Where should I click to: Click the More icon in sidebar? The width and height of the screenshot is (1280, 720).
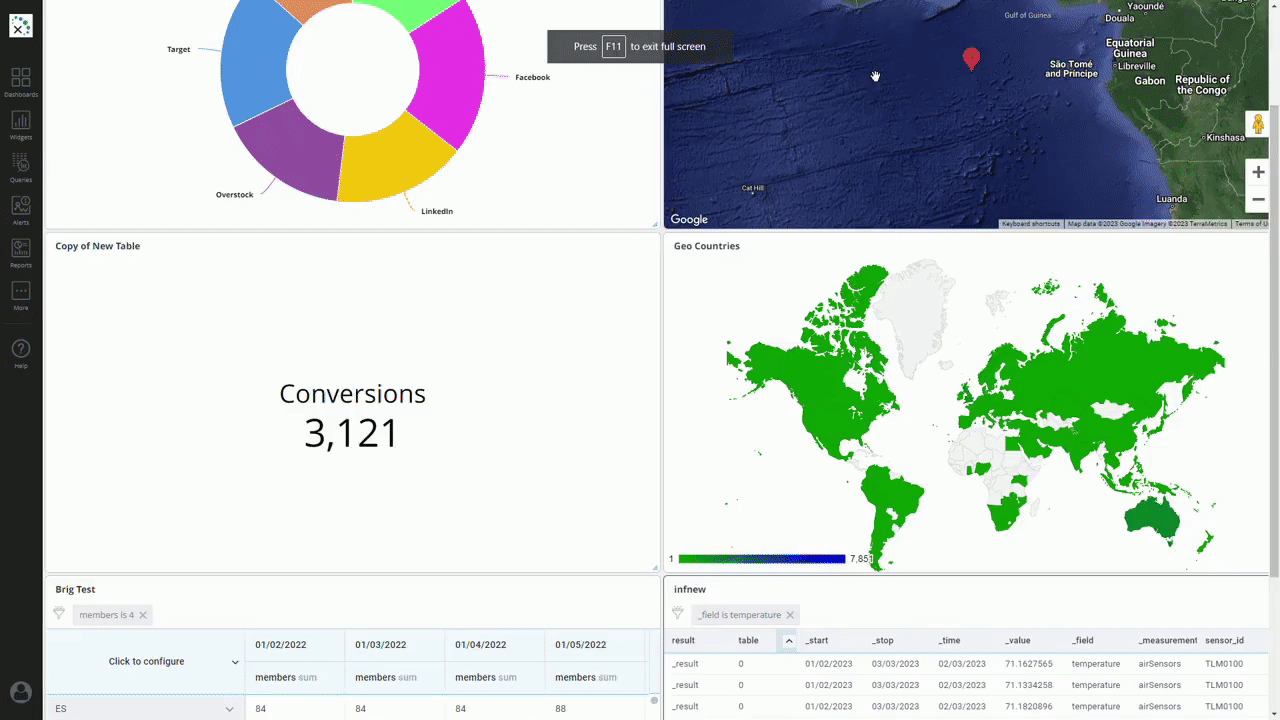21,295
